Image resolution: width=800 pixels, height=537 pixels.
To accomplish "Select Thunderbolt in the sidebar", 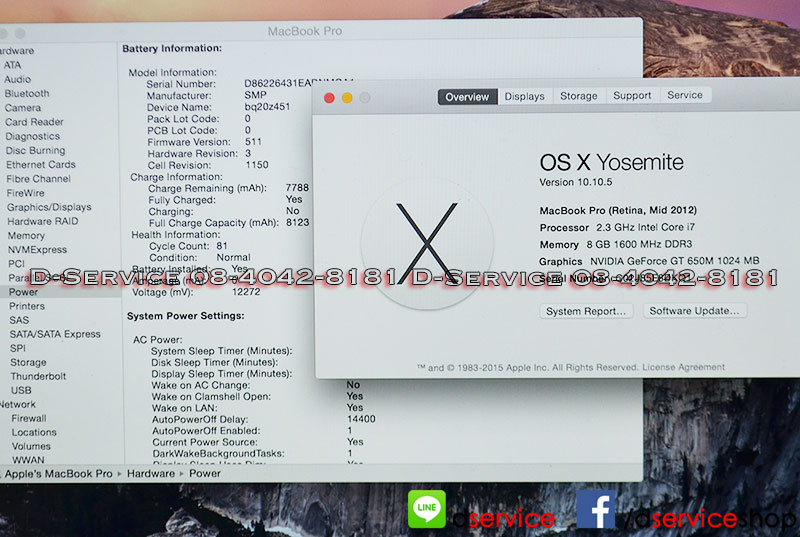I will [x=38, y=376].
